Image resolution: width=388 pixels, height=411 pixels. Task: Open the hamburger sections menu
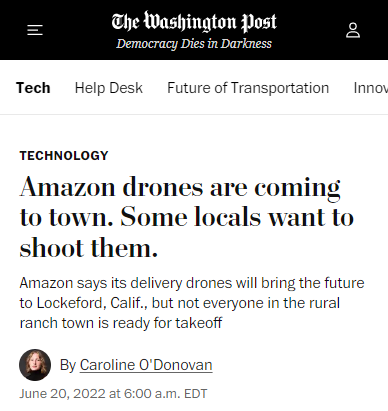[35, 30]
